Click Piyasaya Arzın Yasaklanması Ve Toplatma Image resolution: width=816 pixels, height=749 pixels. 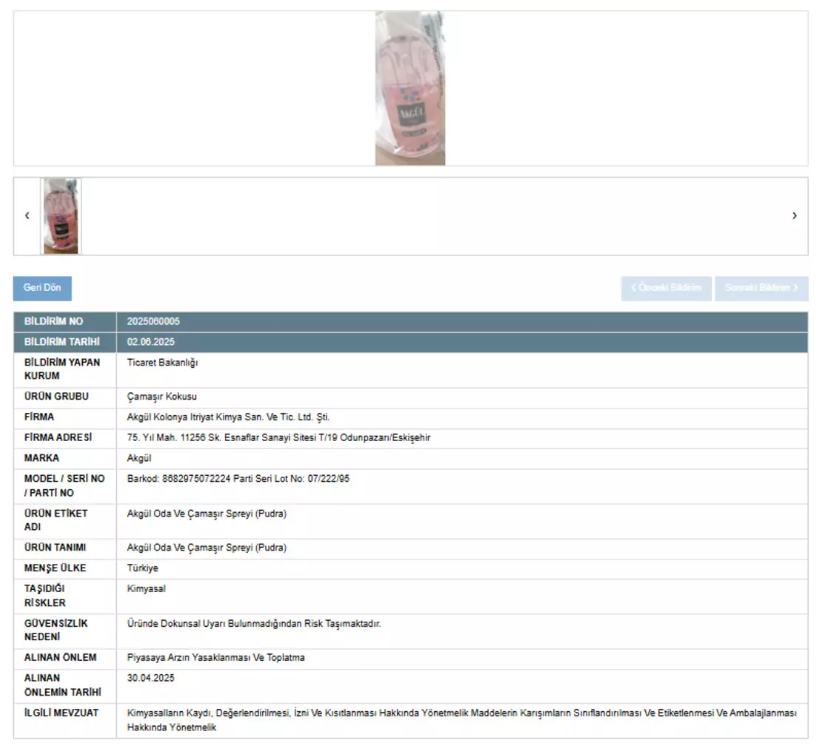click(216, 657)
